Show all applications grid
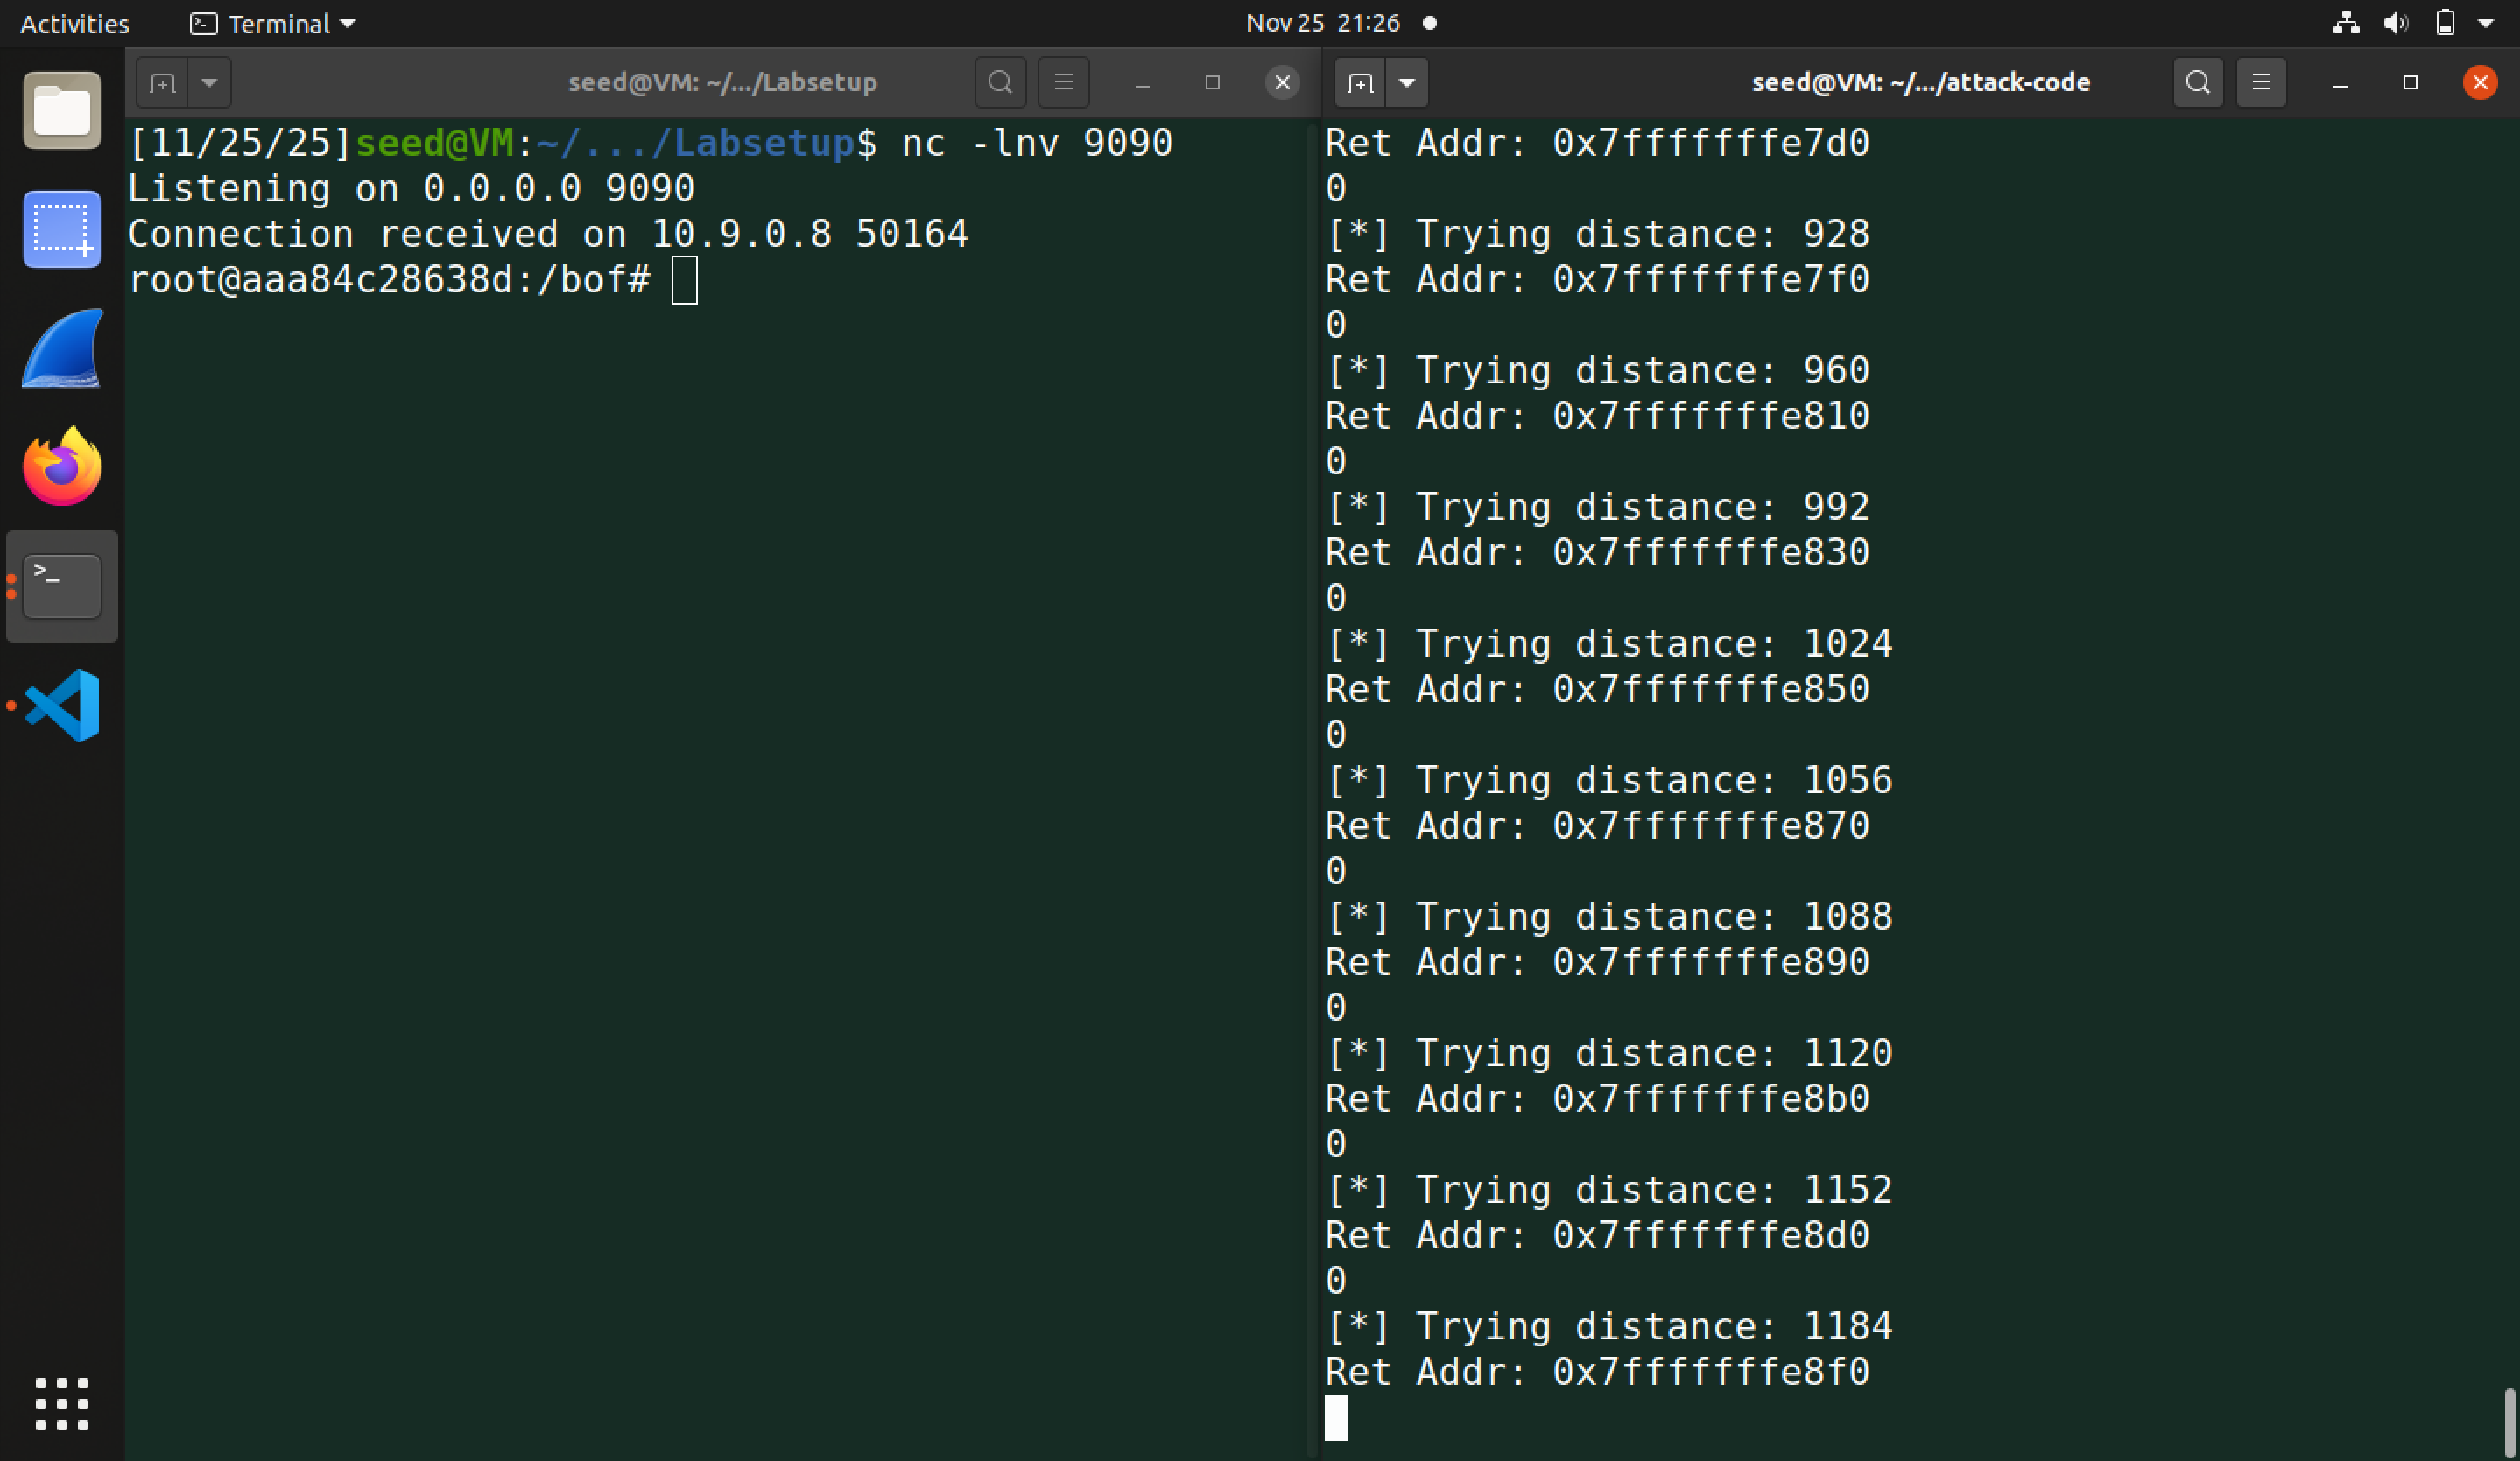The width and height of the screenshot is (2520, 1461). click(x=62, y=1404)
